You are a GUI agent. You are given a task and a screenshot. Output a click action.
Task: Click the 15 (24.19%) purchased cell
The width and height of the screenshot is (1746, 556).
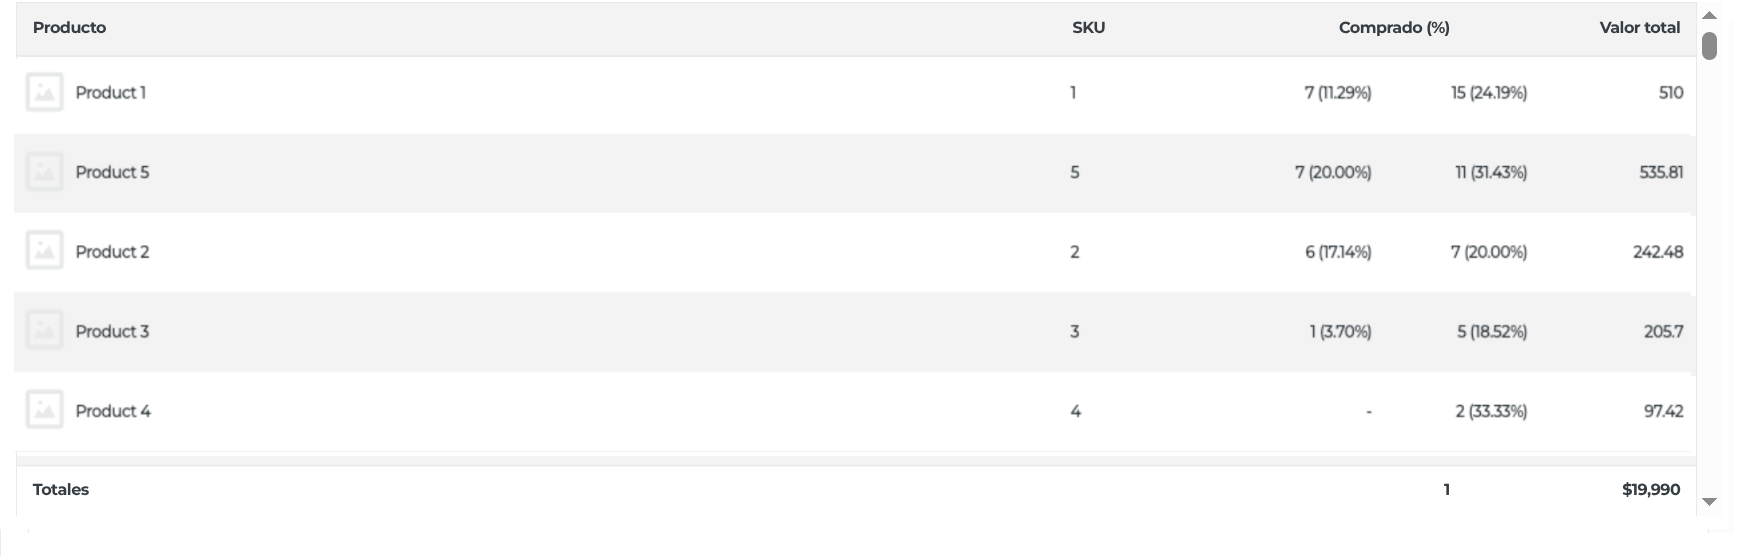pyautogui.click(x=1489, y=92)
